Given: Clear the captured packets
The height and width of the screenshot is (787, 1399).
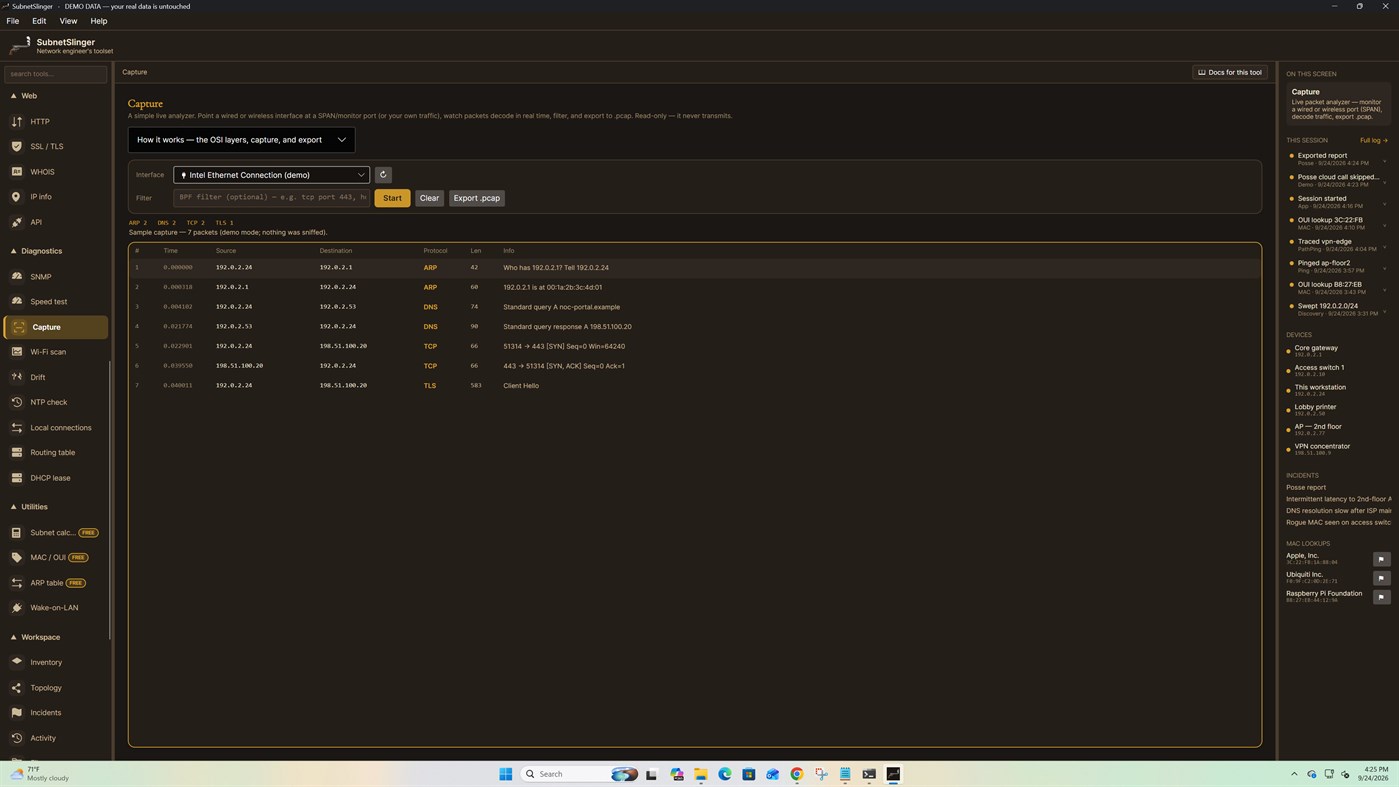Looking at the screenshot, I should click(429, 198).
